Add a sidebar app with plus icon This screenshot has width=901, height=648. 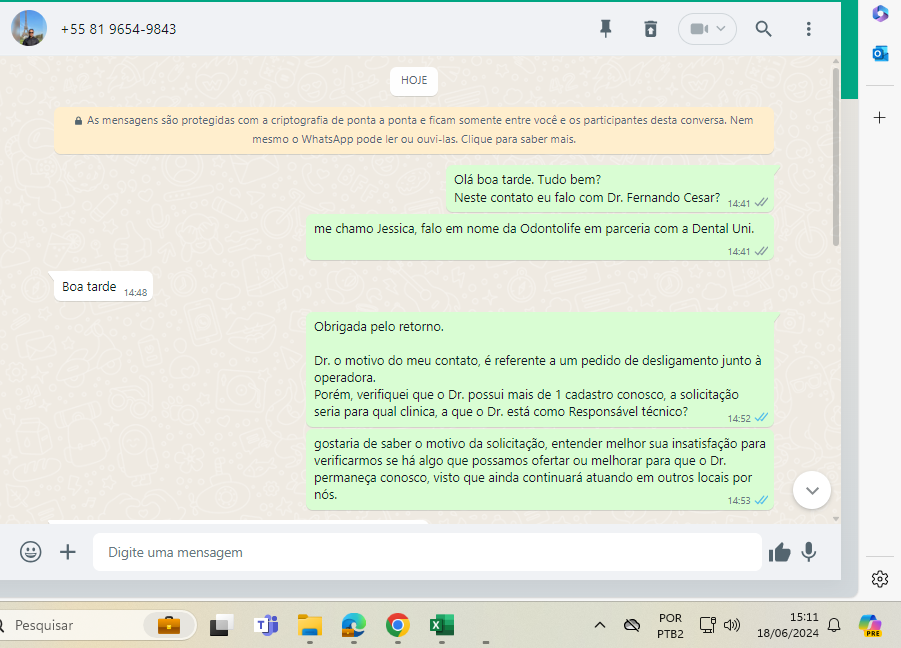880,118
